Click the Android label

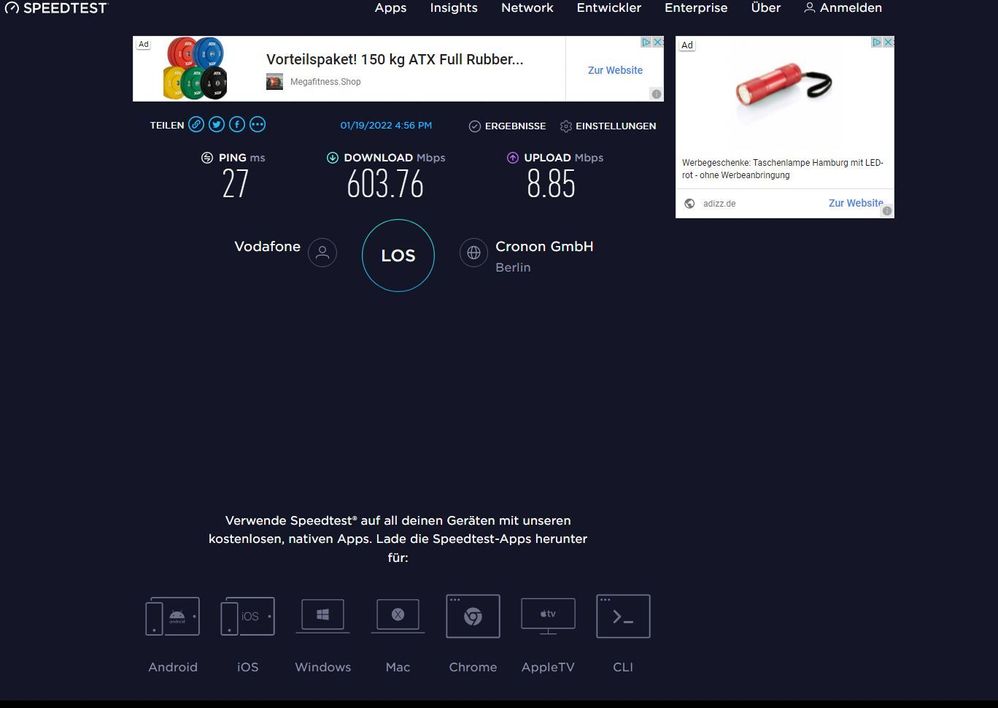click(x=172, y=667)
